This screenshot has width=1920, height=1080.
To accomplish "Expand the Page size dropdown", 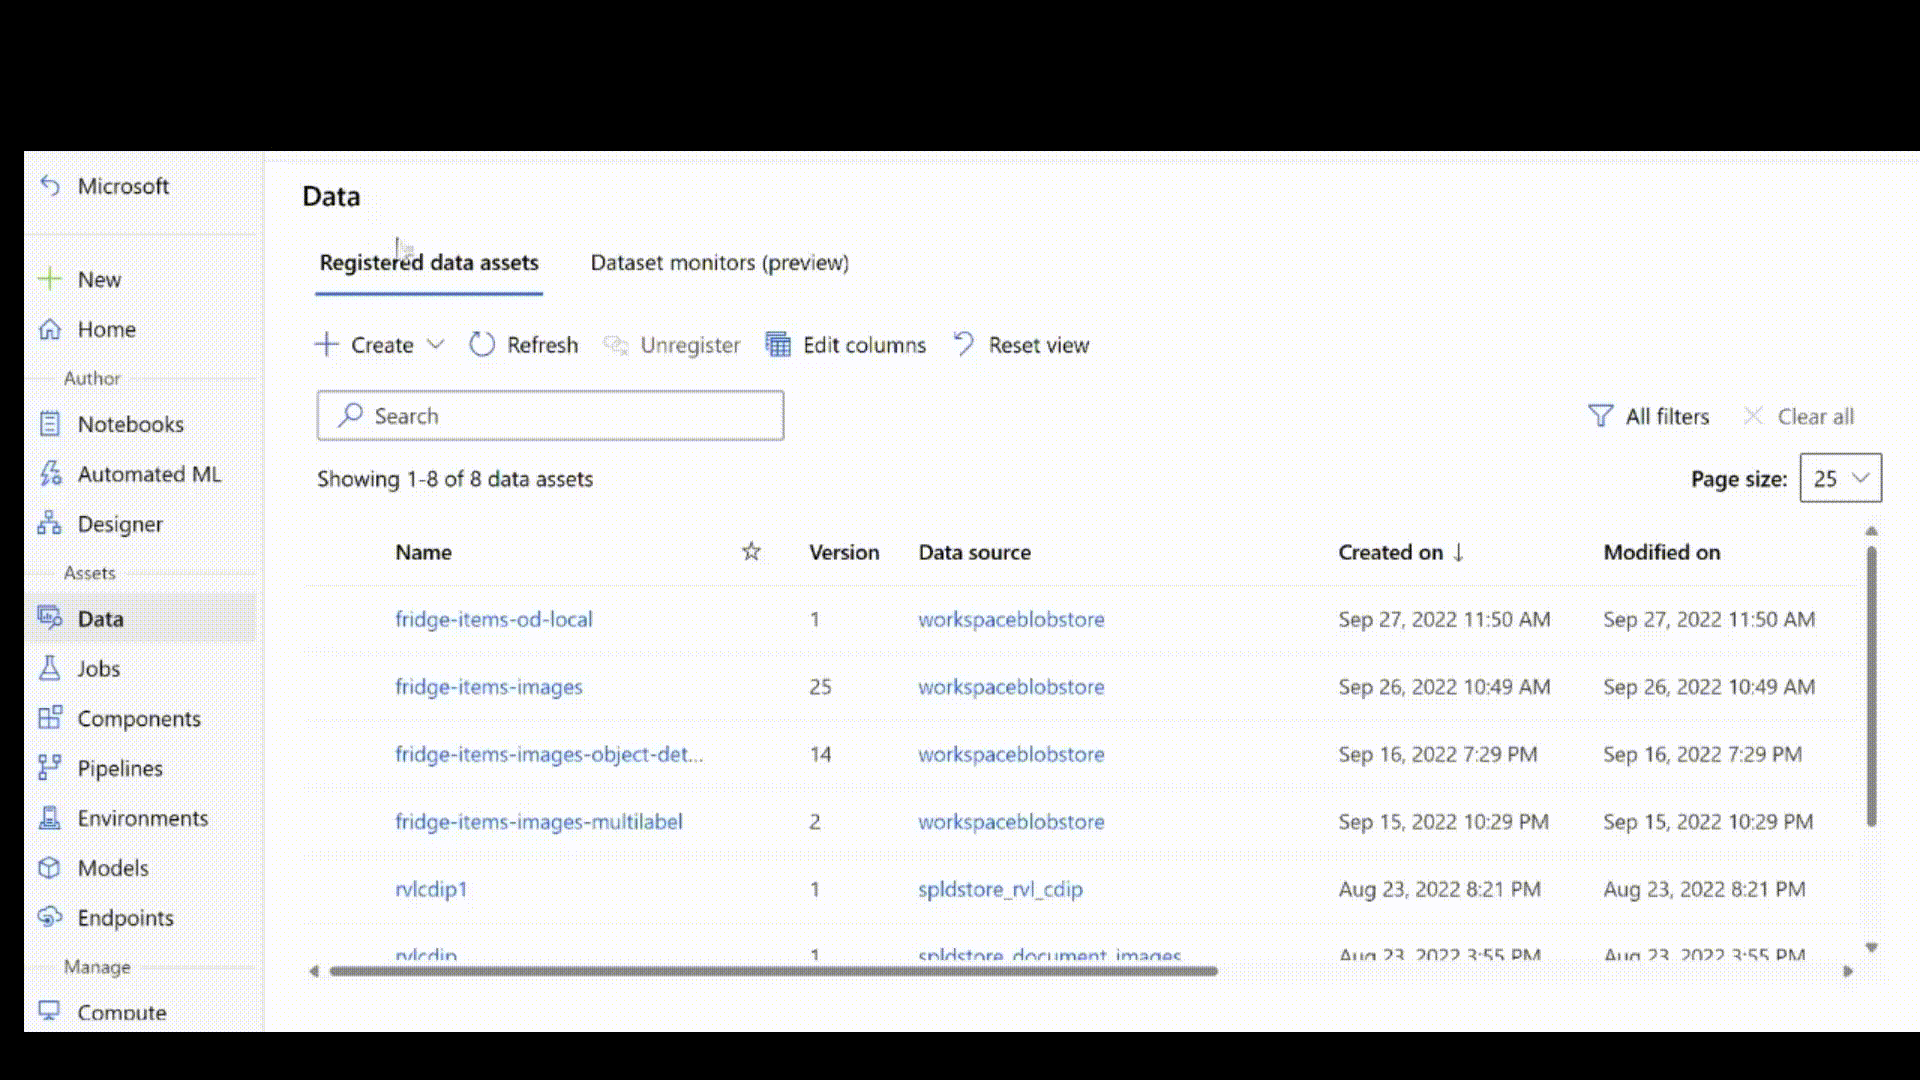I will pos(1840,477).
